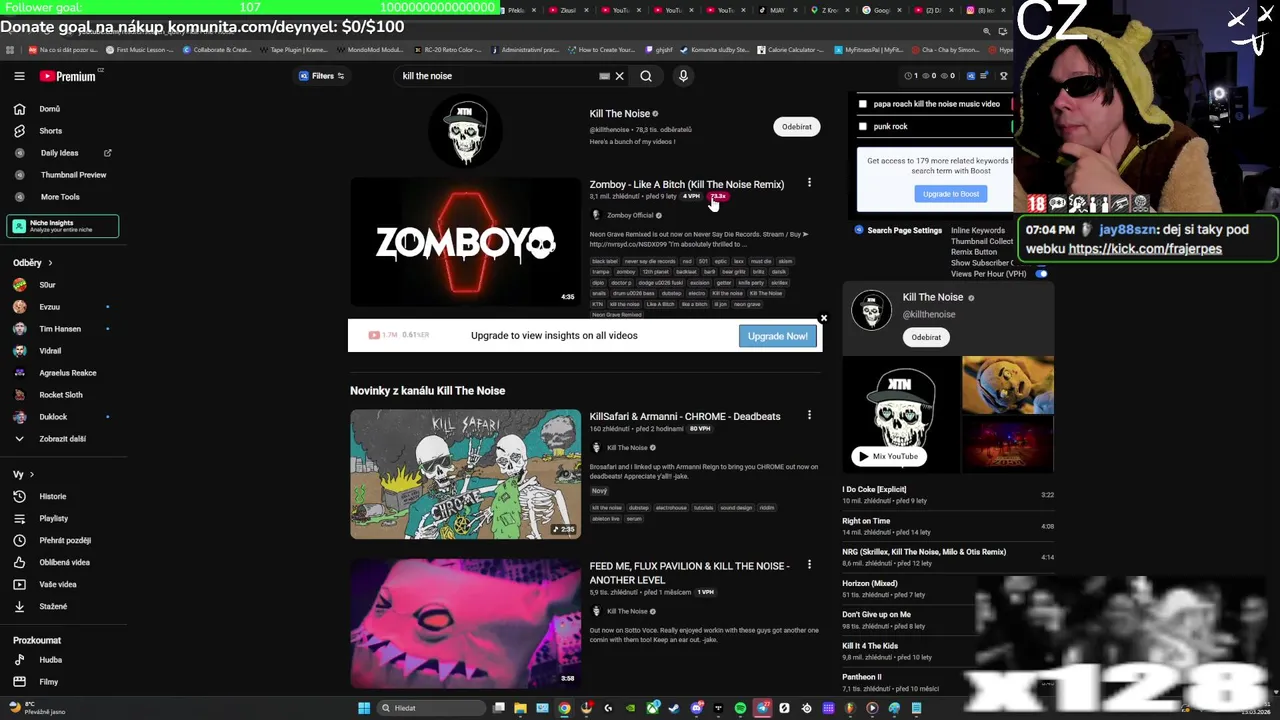Open Rocket Sloth channel subscription
Image resolution: width=1280 pixels, height=720 pixels.
61,395
